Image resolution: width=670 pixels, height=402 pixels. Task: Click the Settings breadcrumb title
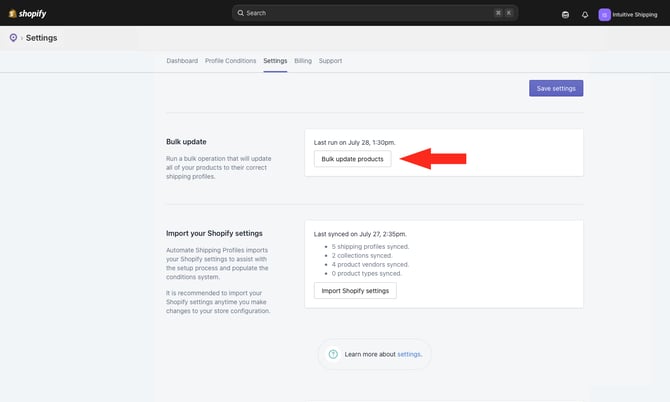point(41,38)
